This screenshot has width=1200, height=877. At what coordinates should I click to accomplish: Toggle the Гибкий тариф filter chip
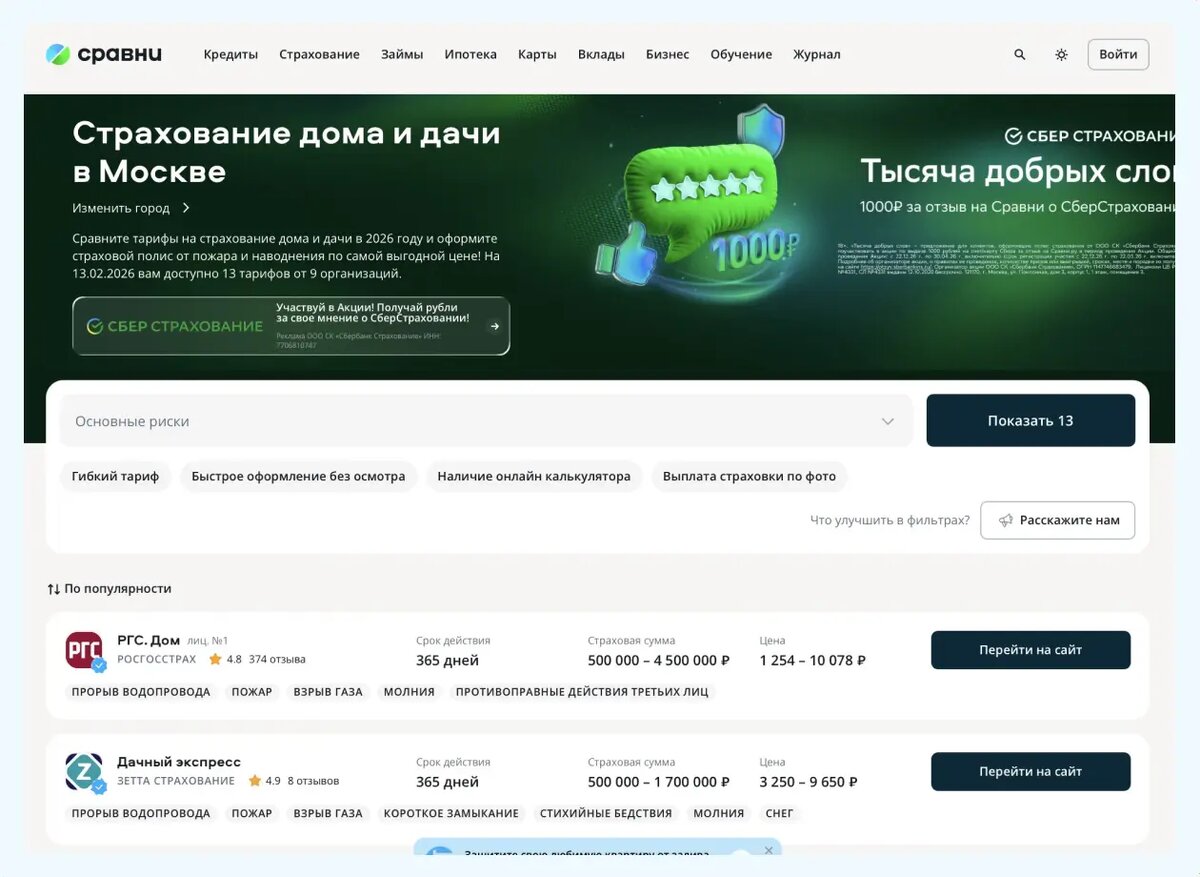coord(116,476)
